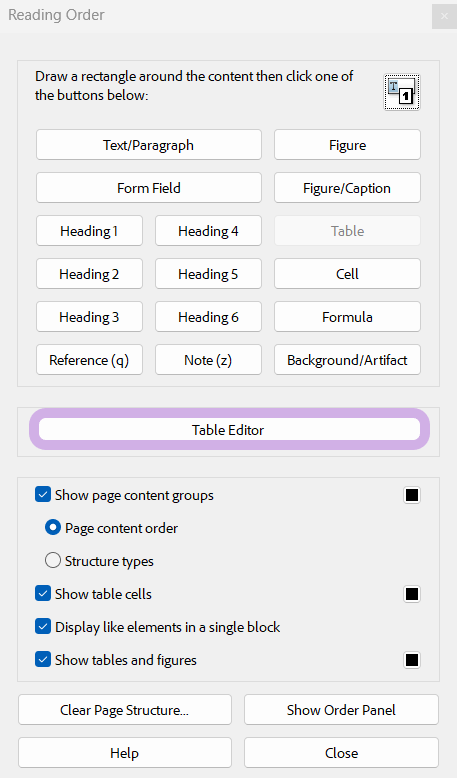The image size is (457, 778).
Task: Apply Heading 1 tag
Action: click(x=89, y=231)
